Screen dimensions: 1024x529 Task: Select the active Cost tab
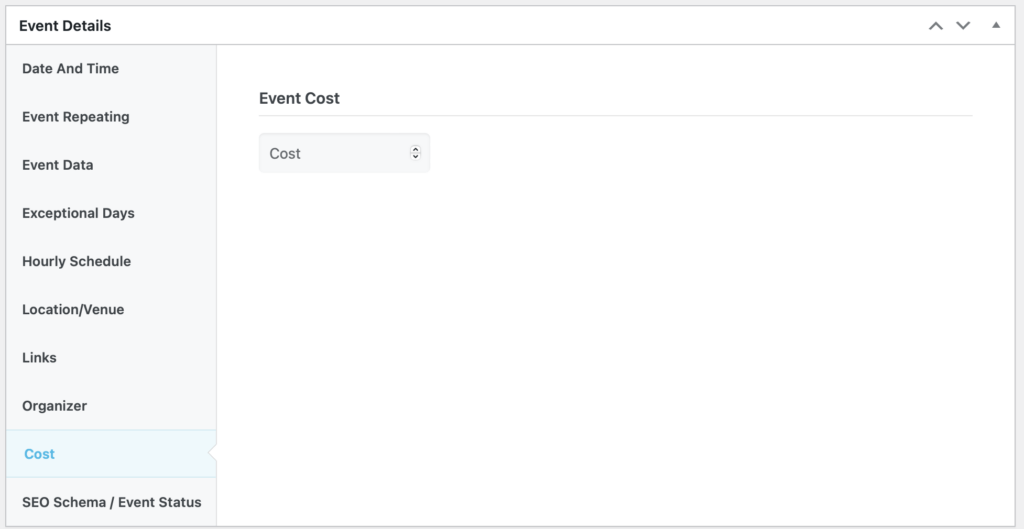tap(40, 454)
